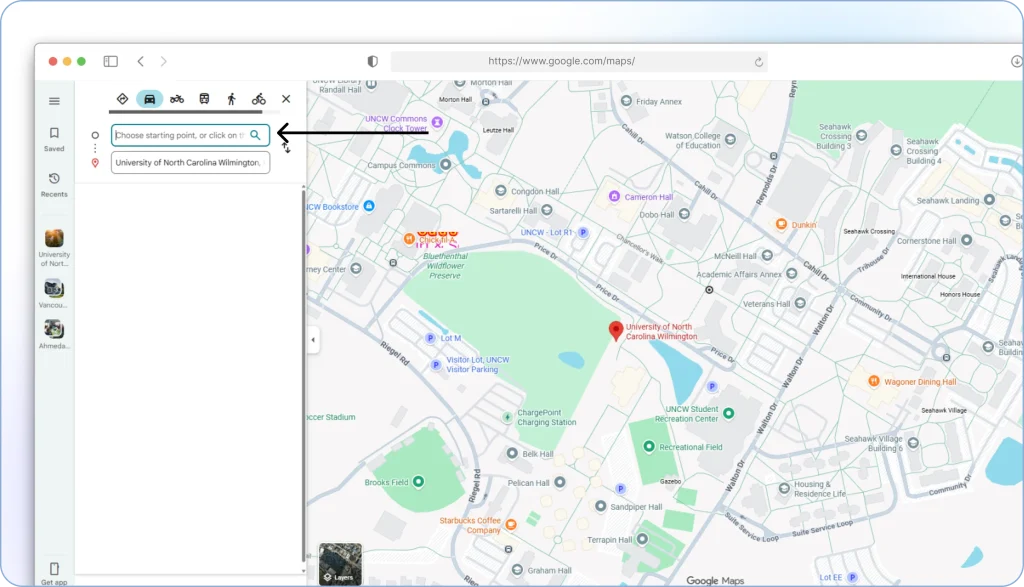Open the Layers map view thumbnail
This screenshot has width=1024, height=587.
[340, 563]
